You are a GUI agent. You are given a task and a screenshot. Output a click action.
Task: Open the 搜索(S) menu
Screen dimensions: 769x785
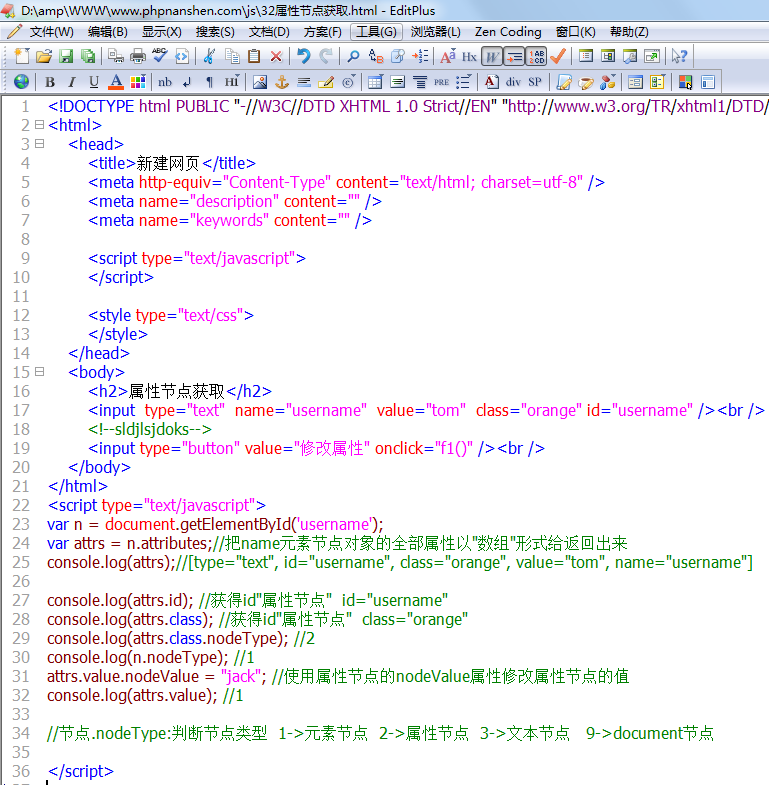click(215, 32)
